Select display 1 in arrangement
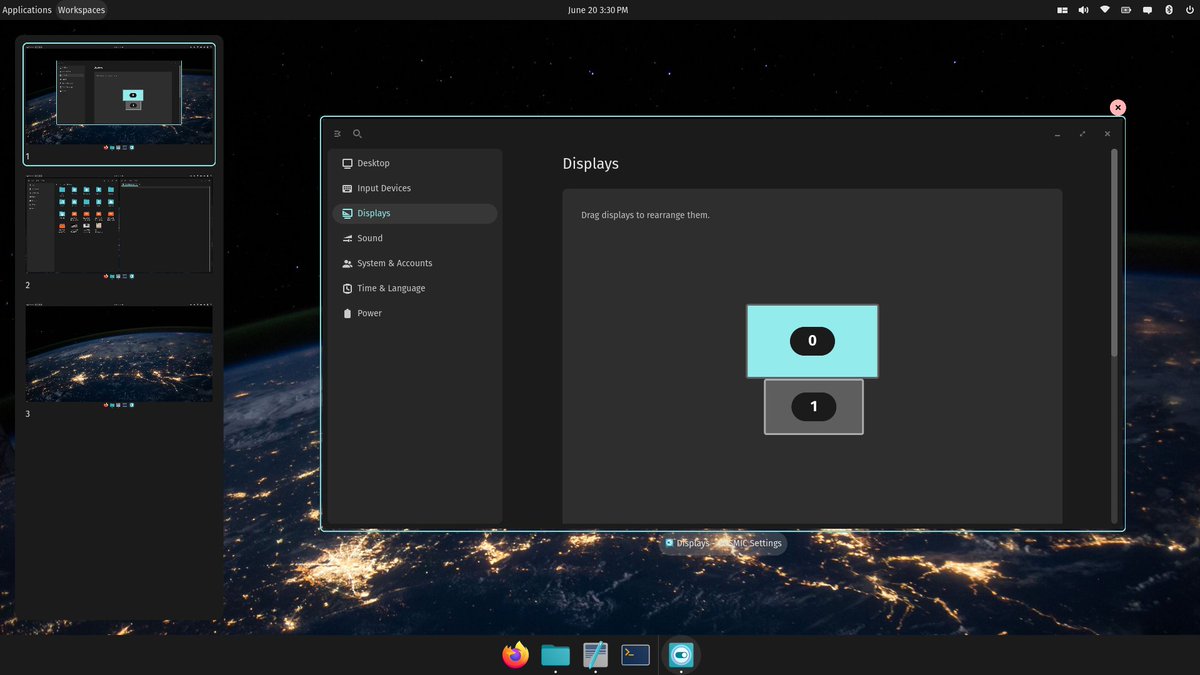This screenshot has width=1200, height=675. (x=813, y=406)
